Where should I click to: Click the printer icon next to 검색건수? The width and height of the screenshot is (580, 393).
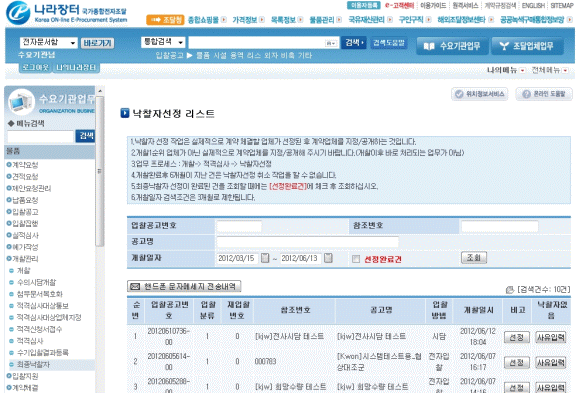pyautogui.click(x=510, y=289)
